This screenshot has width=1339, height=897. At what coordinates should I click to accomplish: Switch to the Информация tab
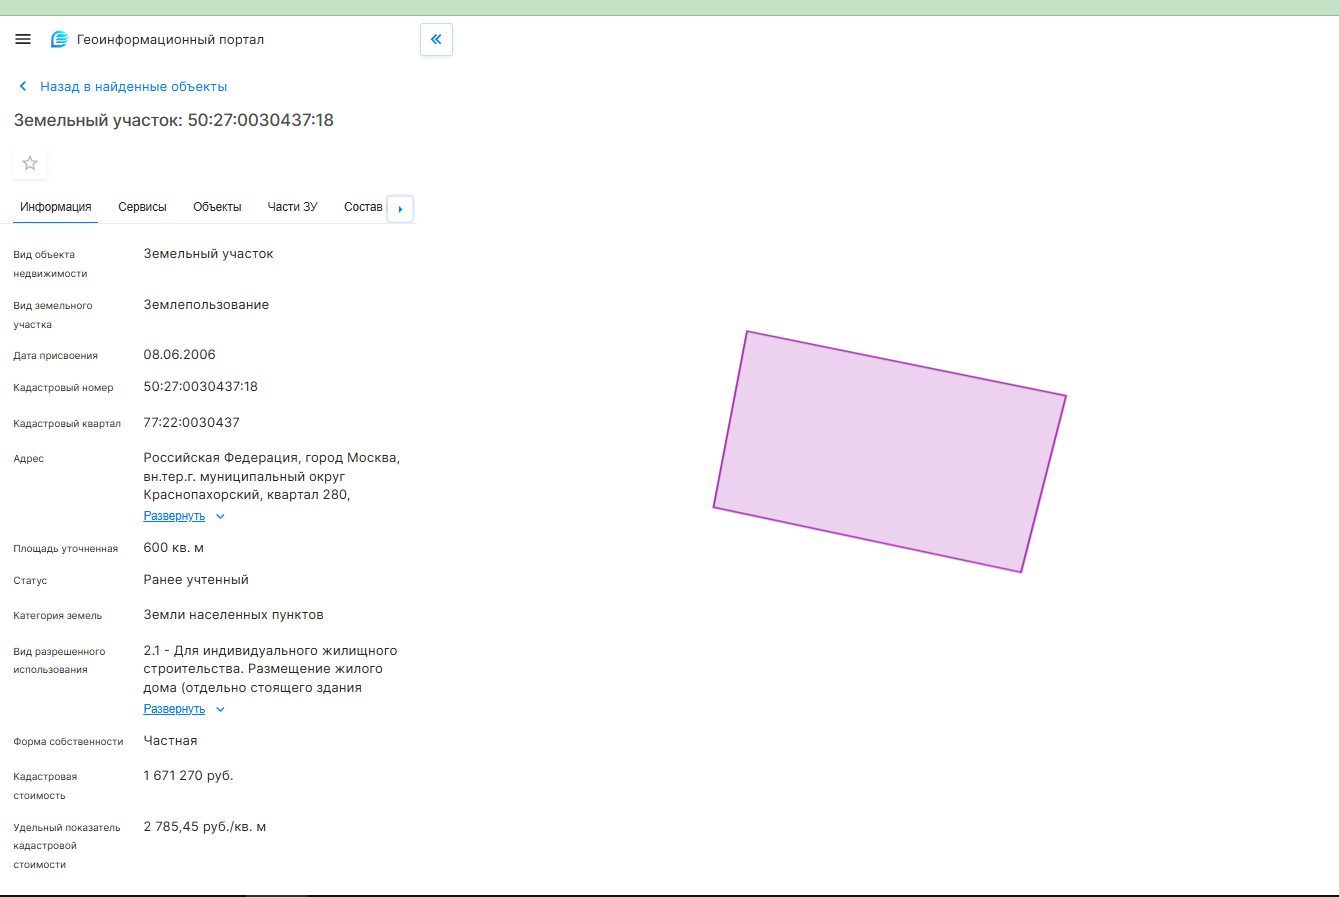tap(56, 207)
